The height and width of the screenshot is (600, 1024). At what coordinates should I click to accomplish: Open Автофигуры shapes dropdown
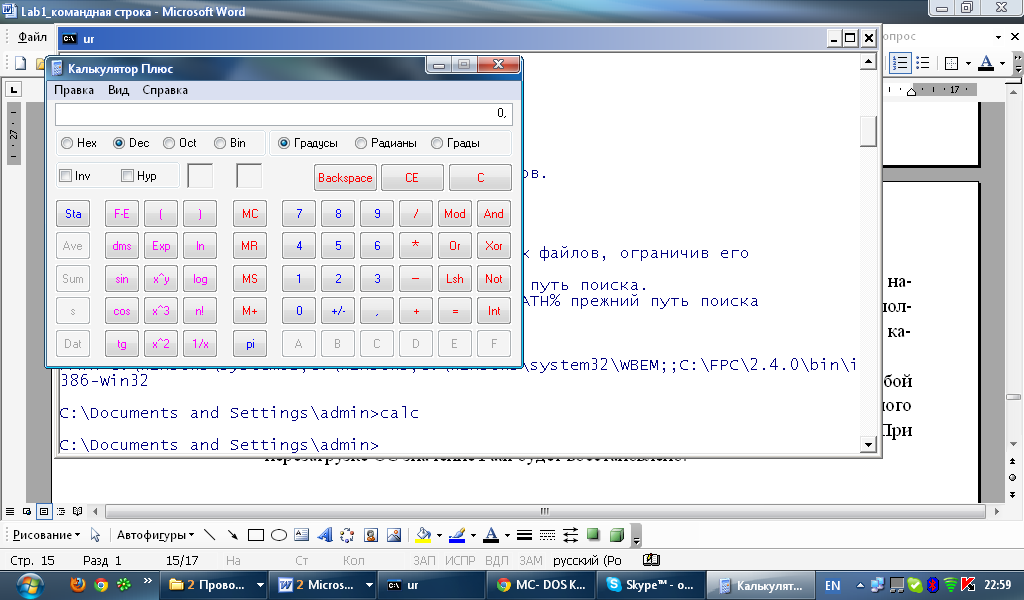point(155,535)
